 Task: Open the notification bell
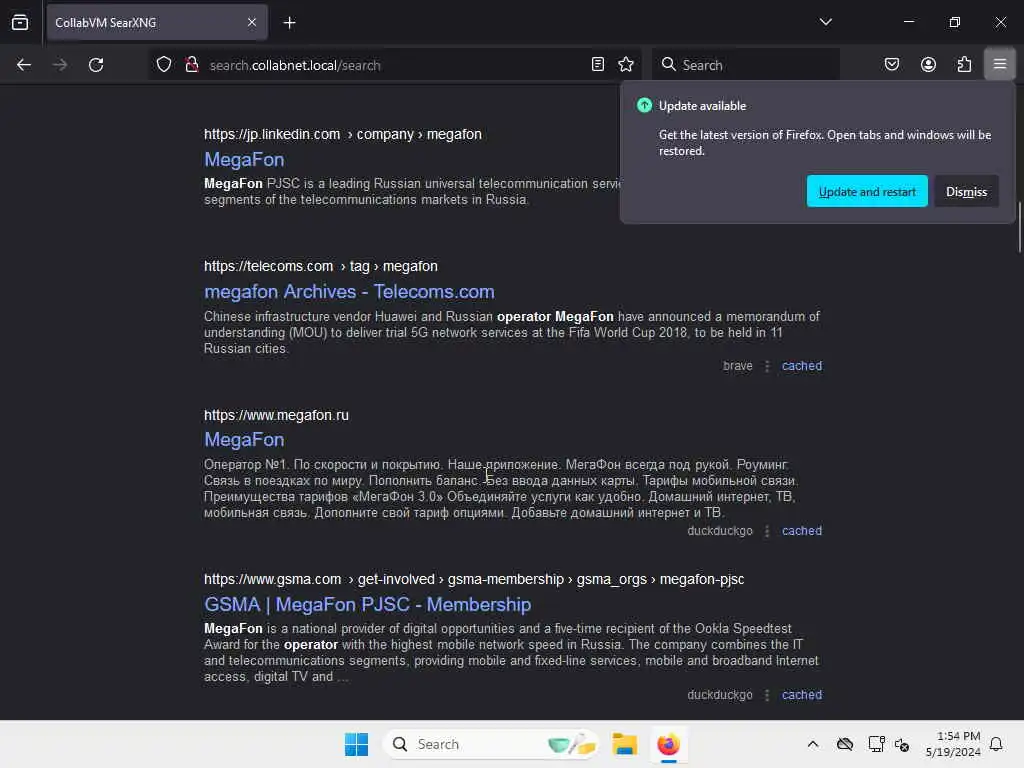click(x=997, y=744)
